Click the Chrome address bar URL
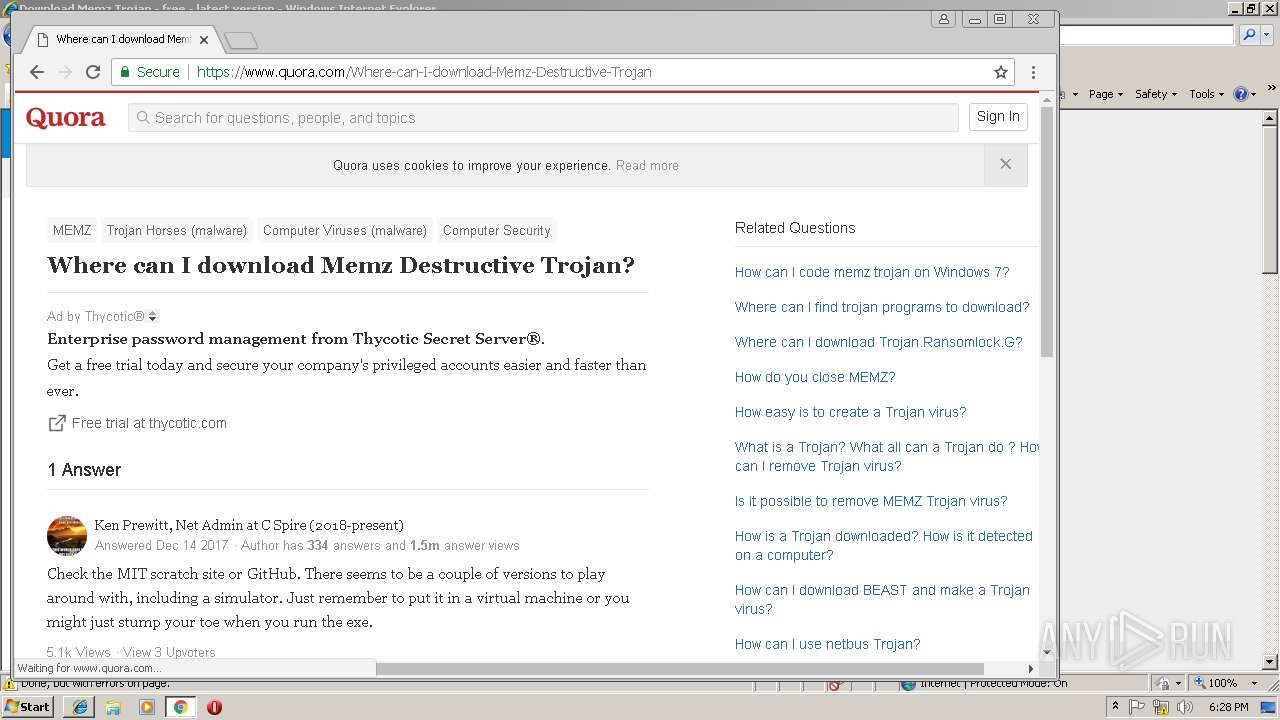This screenshot has width=1280, height=720. 424,72
